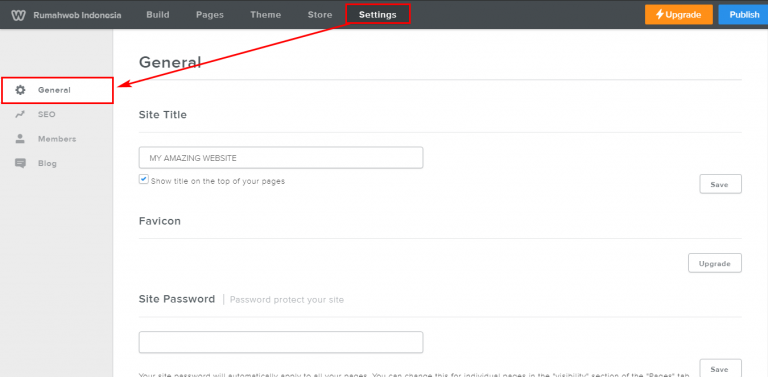Click the lightning bolt on Upgrade

660,15
